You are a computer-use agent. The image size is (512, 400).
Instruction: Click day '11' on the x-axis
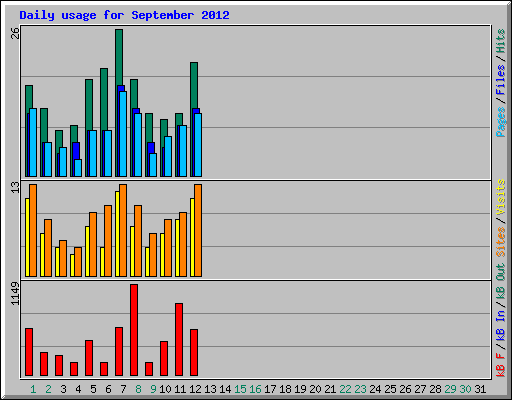click(180, 389)
